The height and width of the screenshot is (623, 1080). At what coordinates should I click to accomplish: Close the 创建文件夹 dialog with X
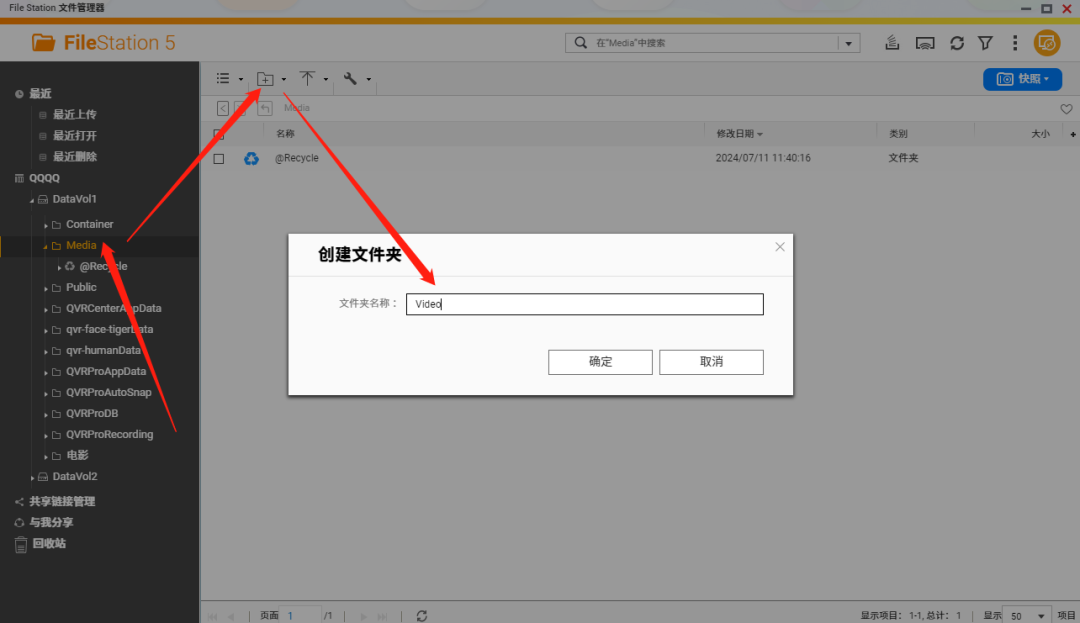click(x=780, y=247)
